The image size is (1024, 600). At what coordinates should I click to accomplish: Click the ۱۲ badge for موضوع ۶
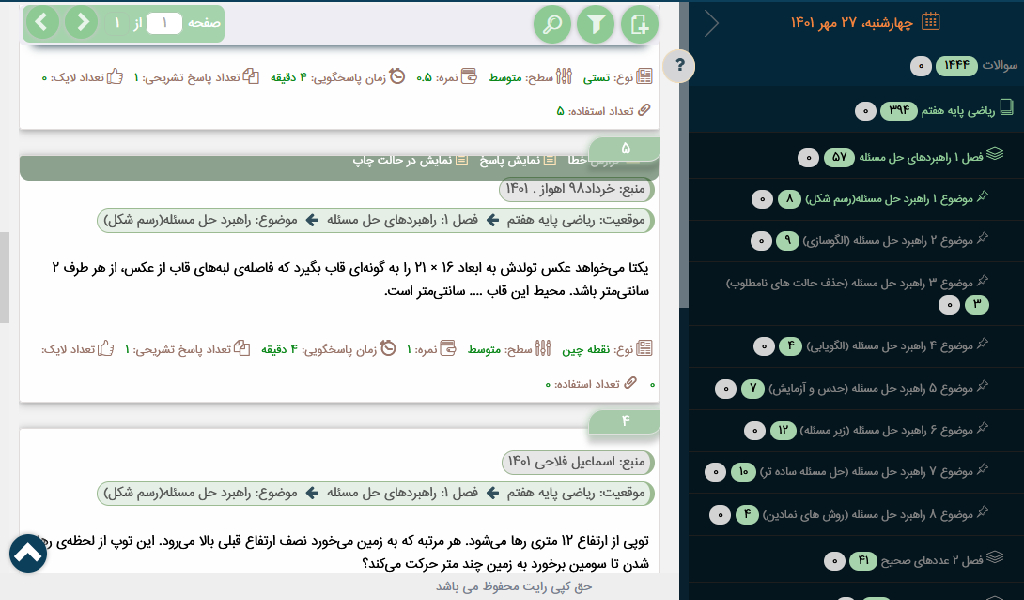tap(783, 430)
